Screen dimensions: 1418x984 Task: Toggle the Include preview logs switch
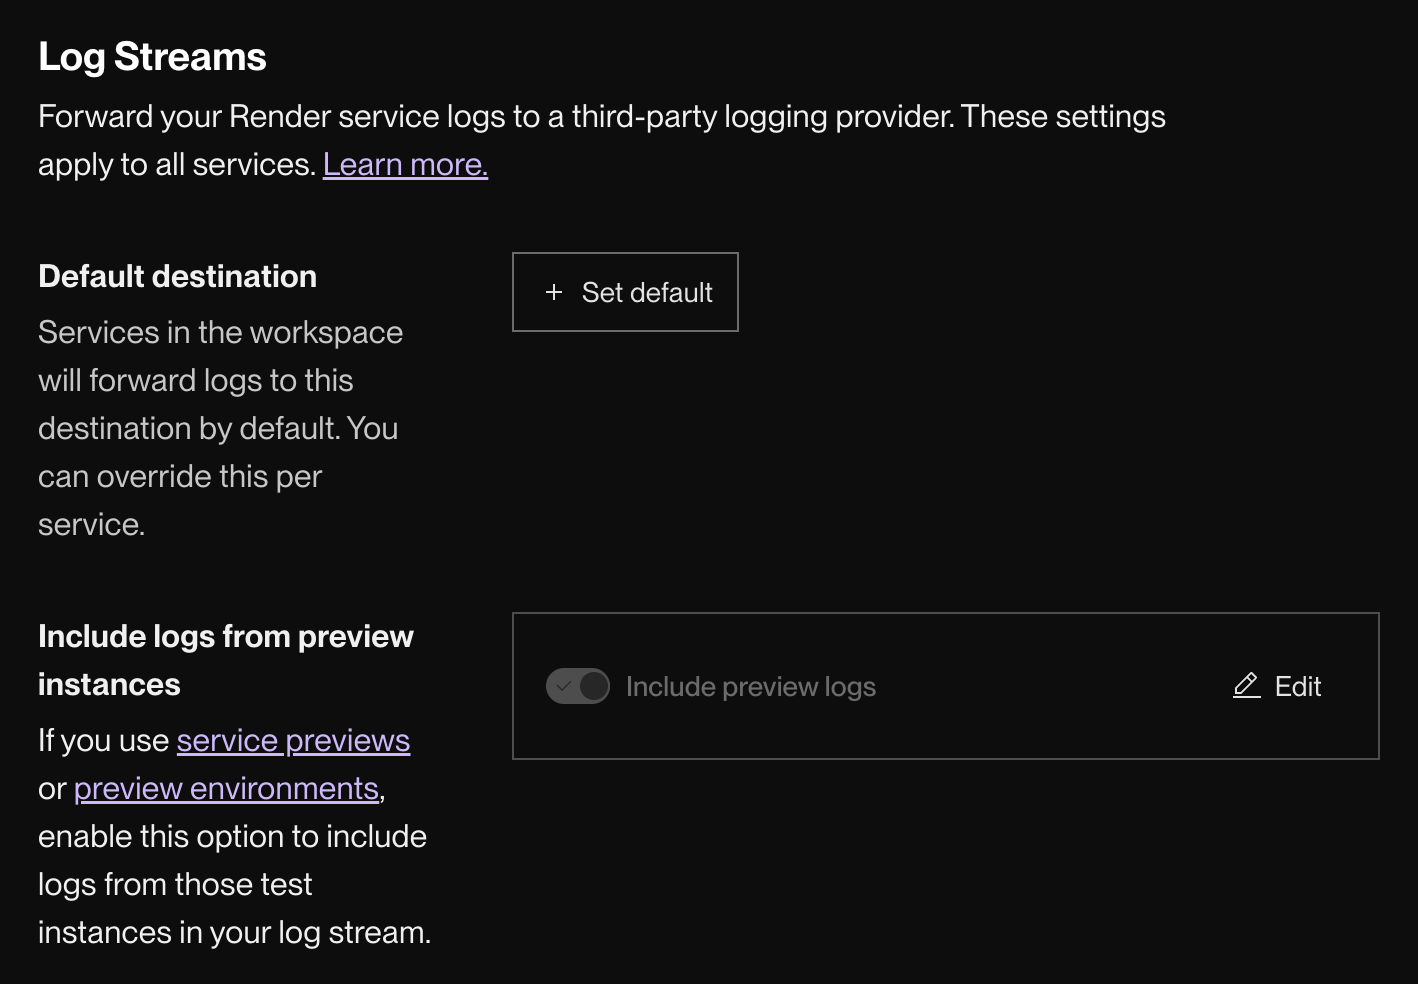point(578,686)
